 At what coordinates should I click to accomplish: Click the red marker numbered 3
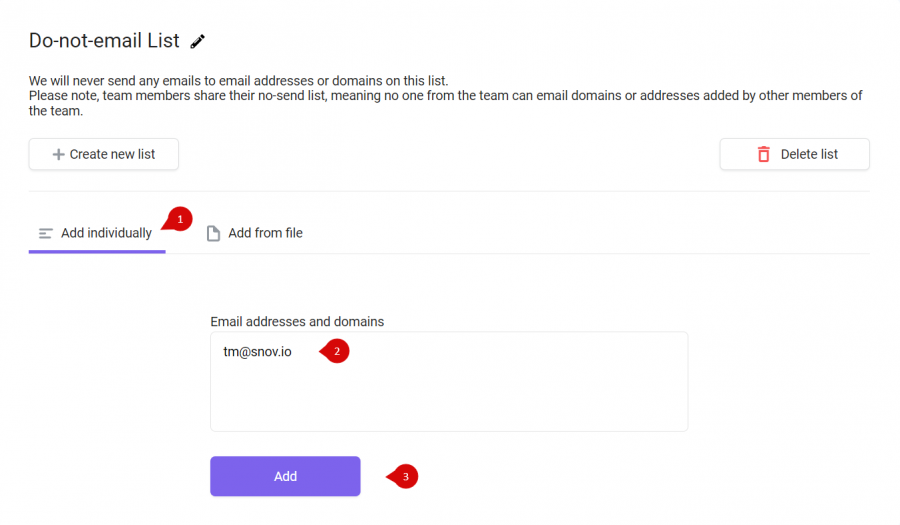click(403, 476)
